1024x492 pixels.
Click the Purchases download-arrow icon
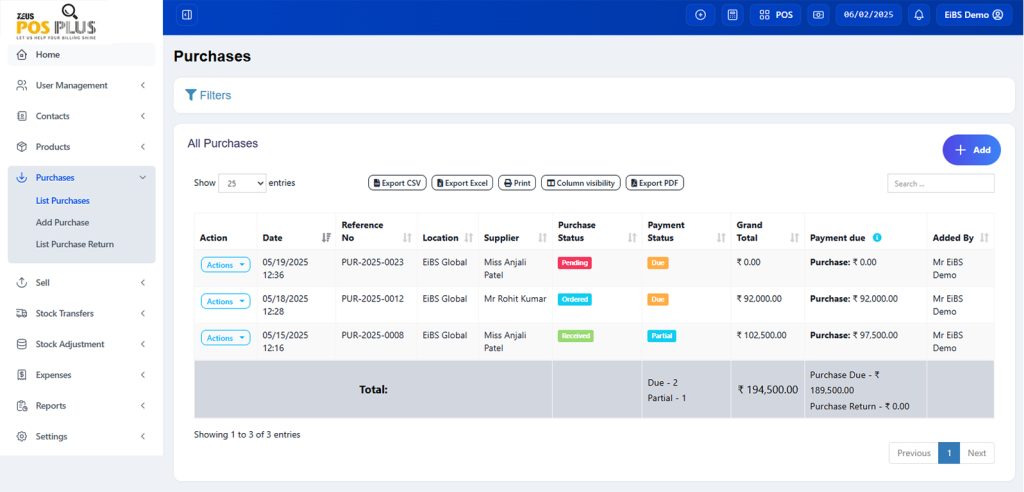tap(22, 178)
